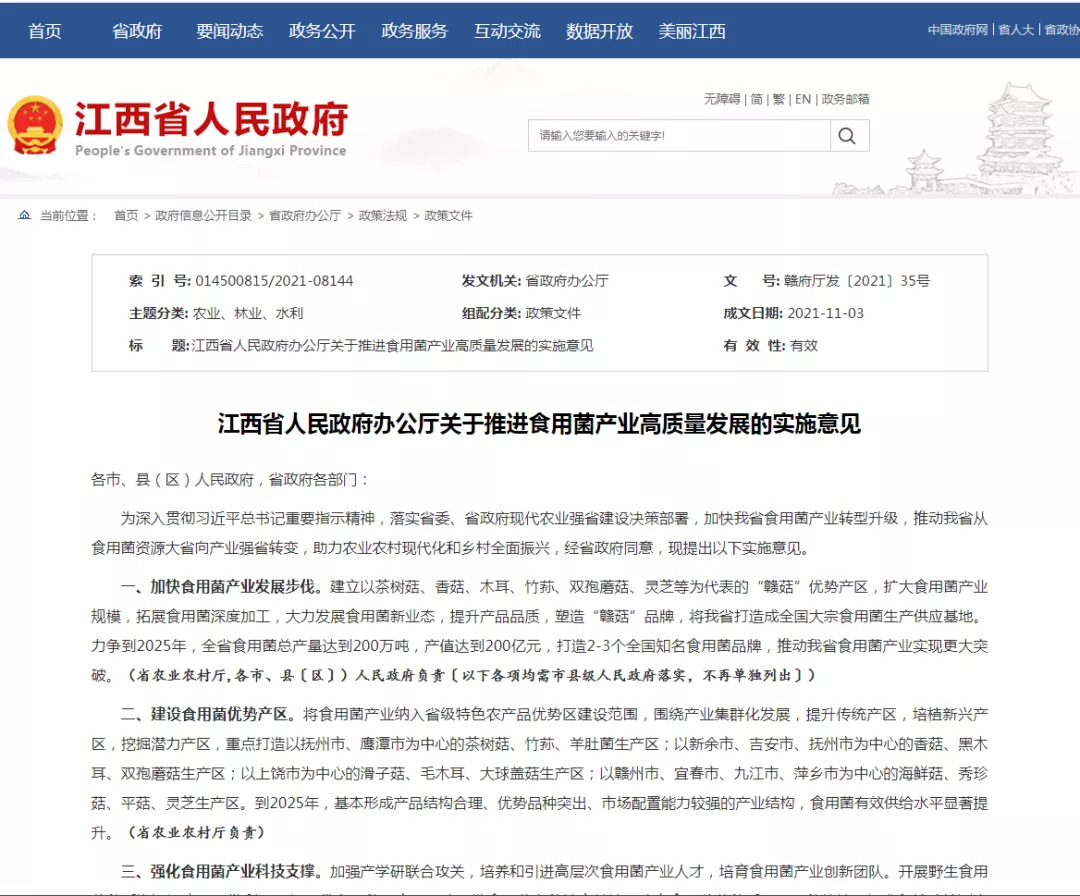Screen dimensions: 1080x896
Task: Open the 省人大 link
Action: [x=1016, y=31]
